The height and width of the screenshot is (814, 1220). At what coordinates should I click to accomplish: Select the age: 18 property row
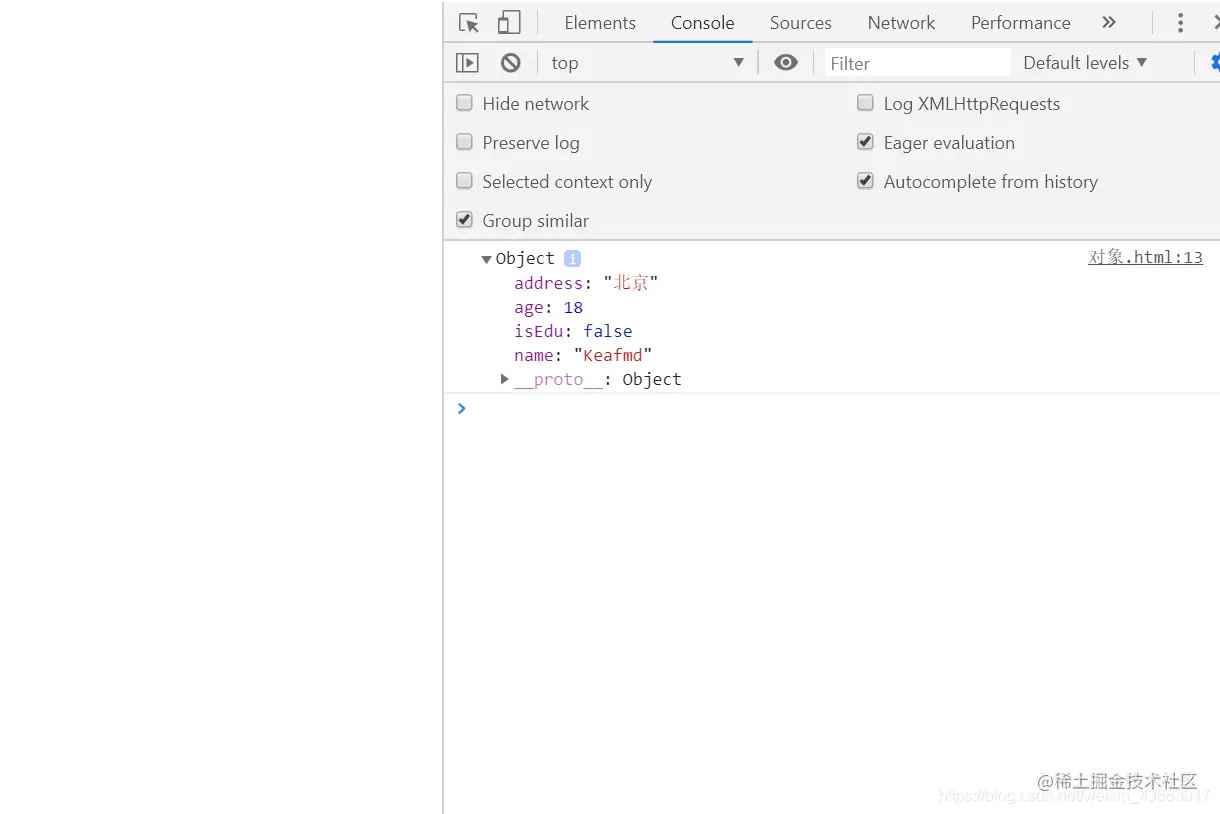coord(548,307)
